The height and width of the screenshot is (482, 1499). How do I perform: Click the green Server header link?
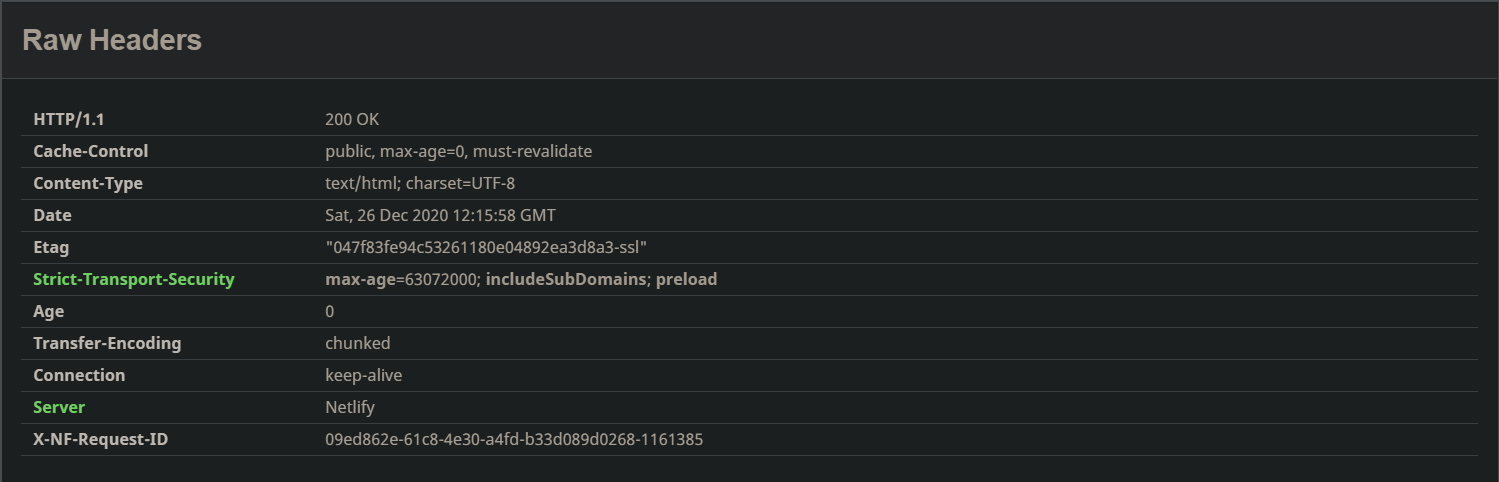[59, 408]
